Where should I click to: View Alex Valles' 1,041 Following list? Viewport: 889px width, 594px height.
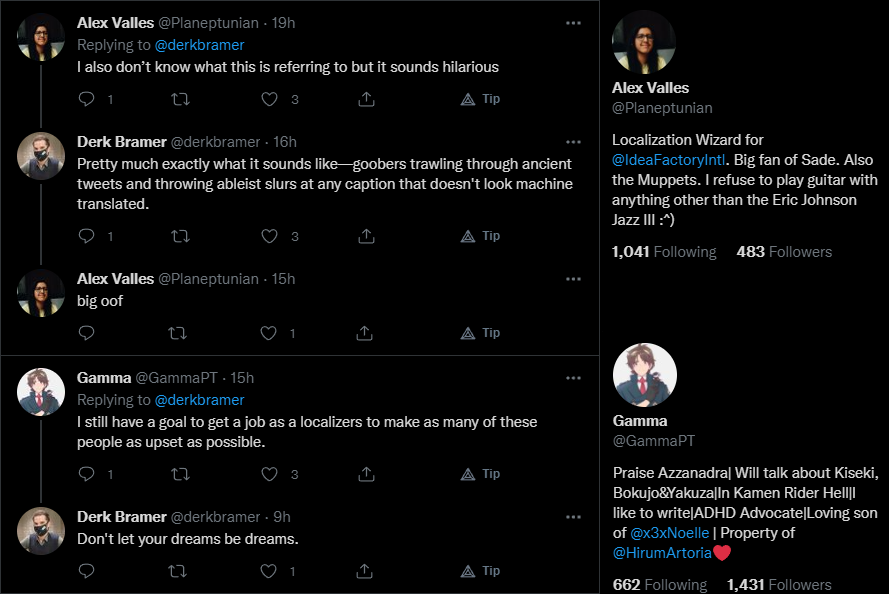pyautogui.click(x=664, y=252)
